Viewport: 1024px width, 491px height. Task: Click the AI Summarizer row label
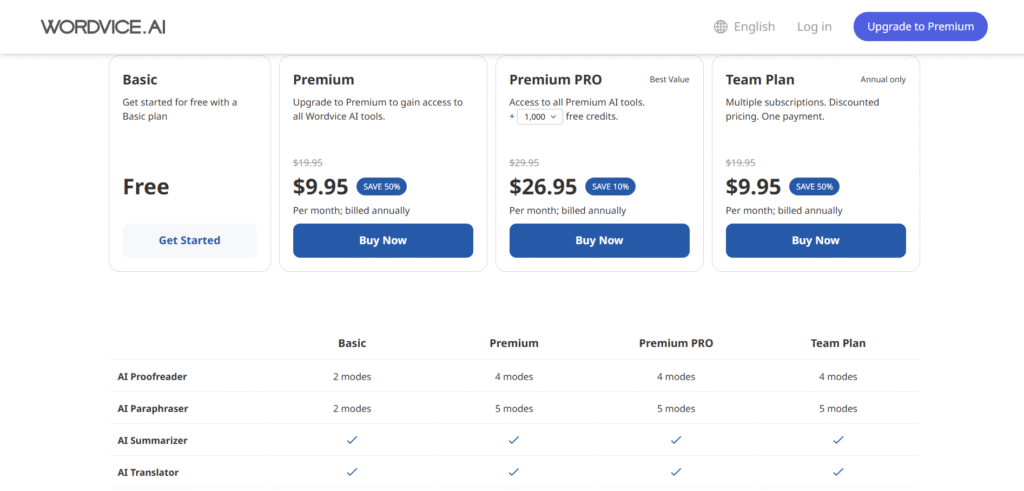pyautogui.click(x=152, y=441)
